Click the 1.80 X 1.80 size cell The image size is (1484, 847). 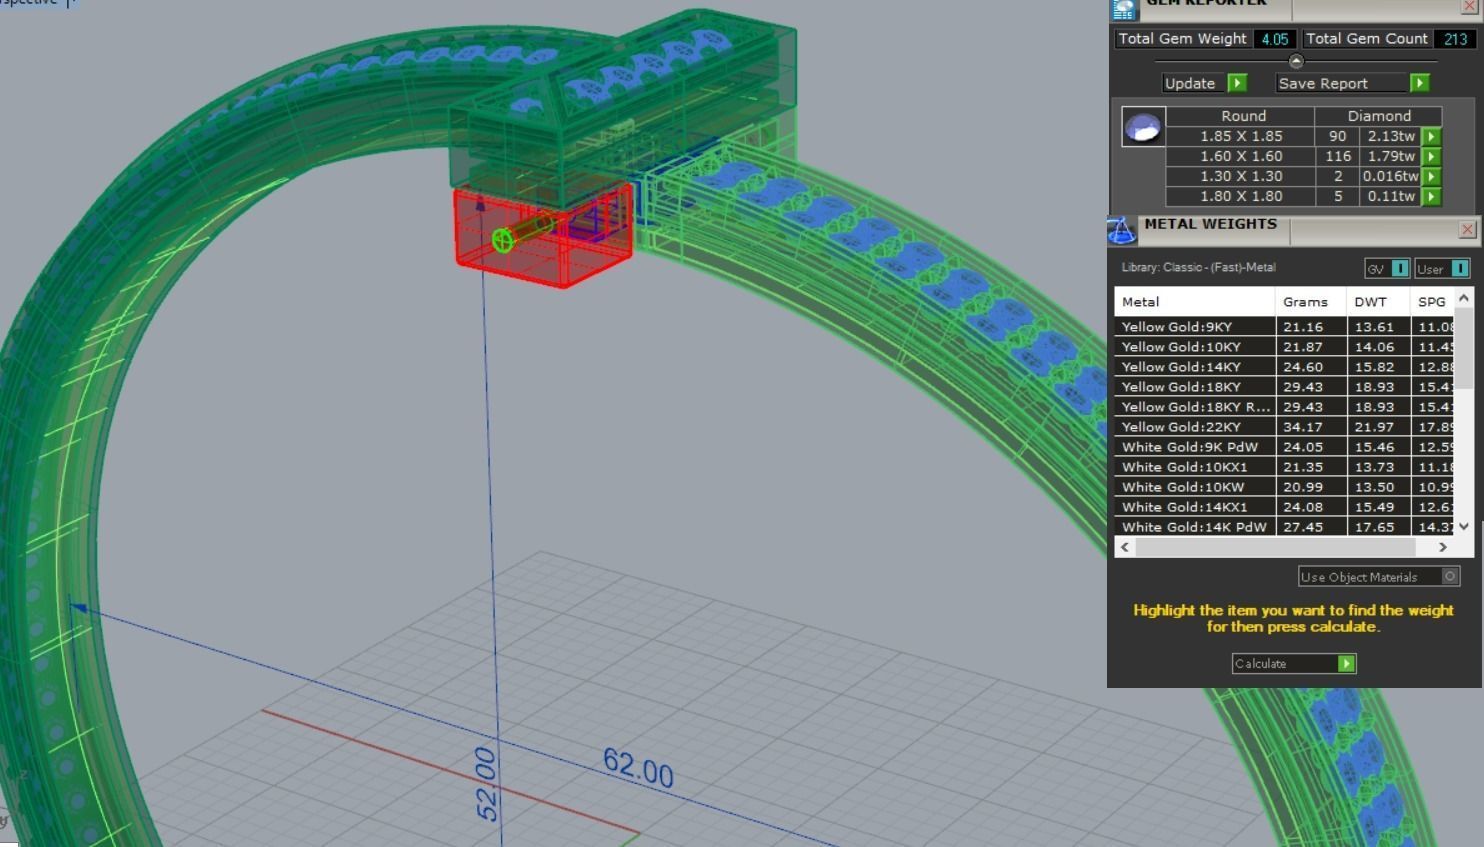point(1241,197)
